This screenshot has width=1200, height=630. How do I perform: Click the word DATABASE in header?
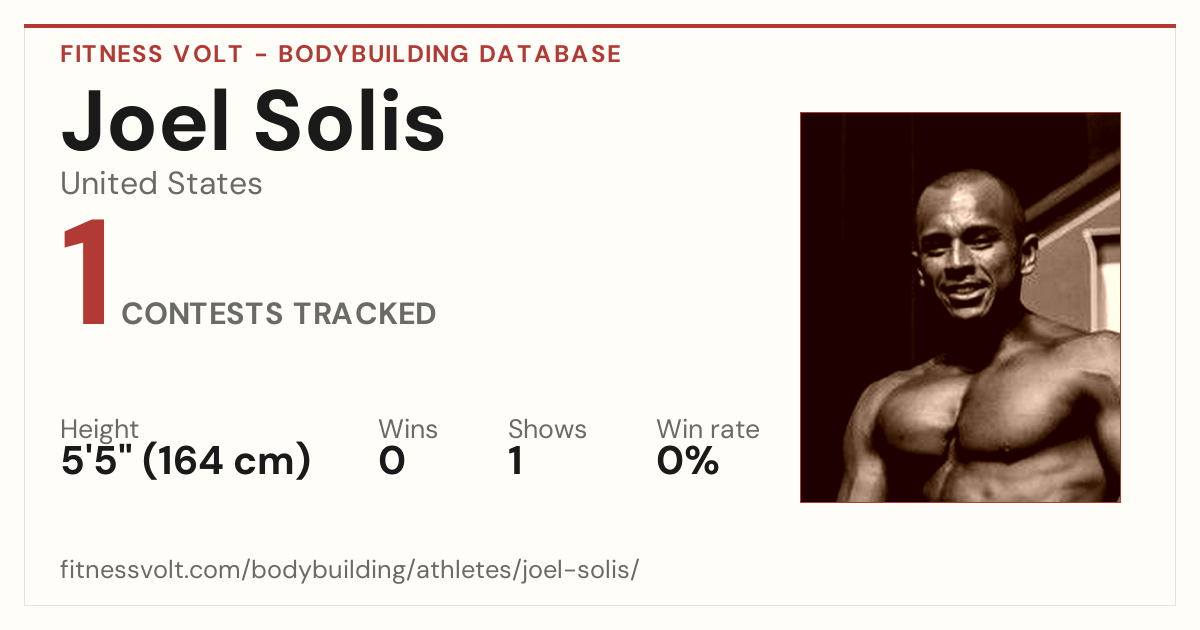pyautogui.click(x=550, y=54)
